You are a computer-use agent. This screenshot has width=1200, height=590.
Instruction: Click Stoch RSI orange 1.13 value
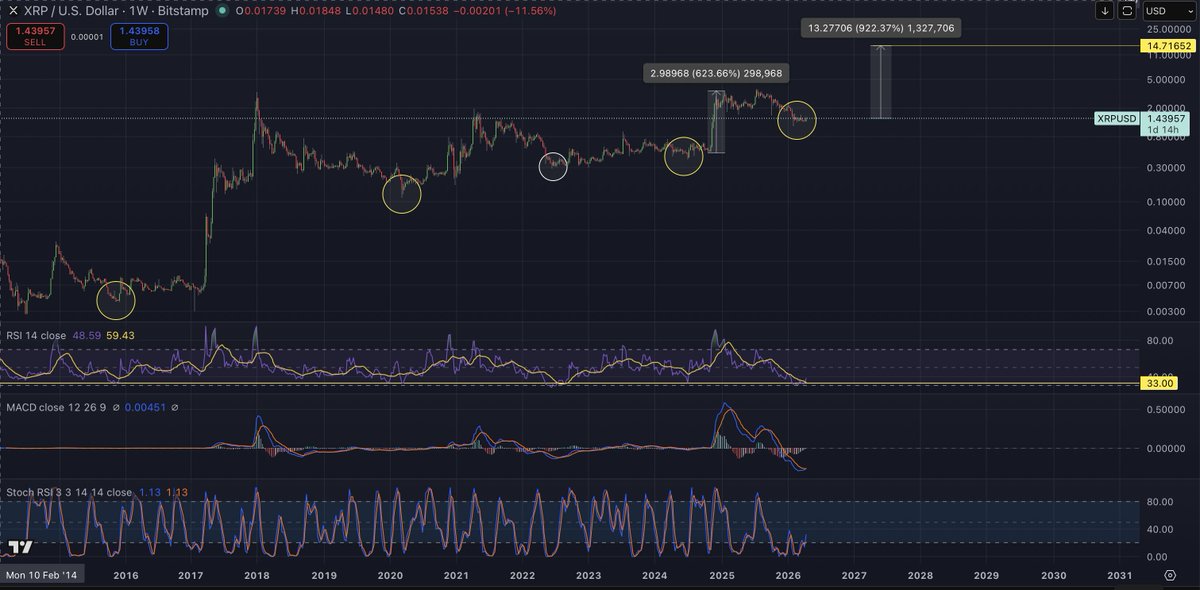[175, 492]
